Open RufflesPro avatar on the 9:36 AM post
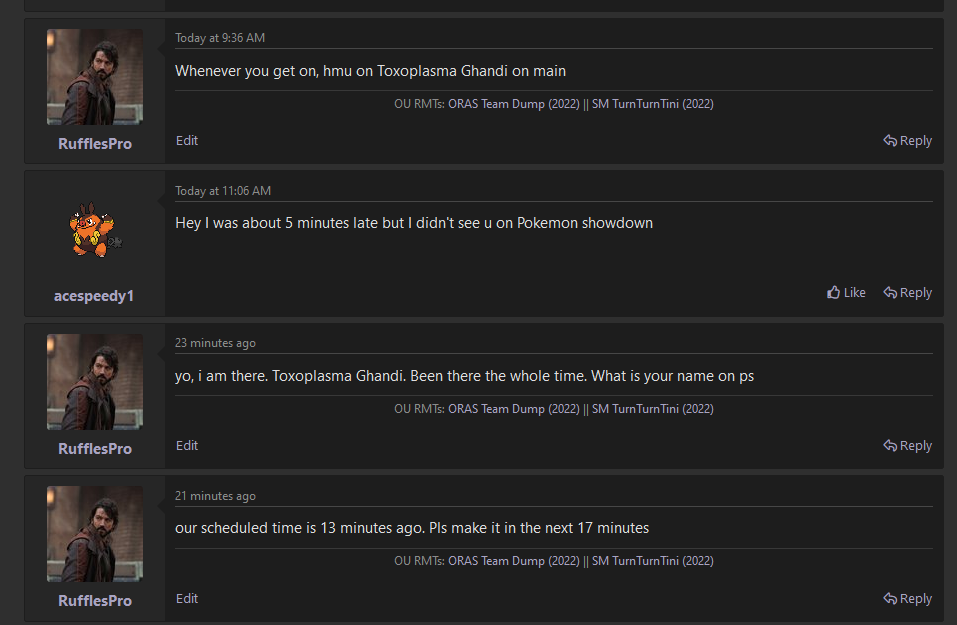Screen dimensions: 957x625 click(x=95, y=77)
